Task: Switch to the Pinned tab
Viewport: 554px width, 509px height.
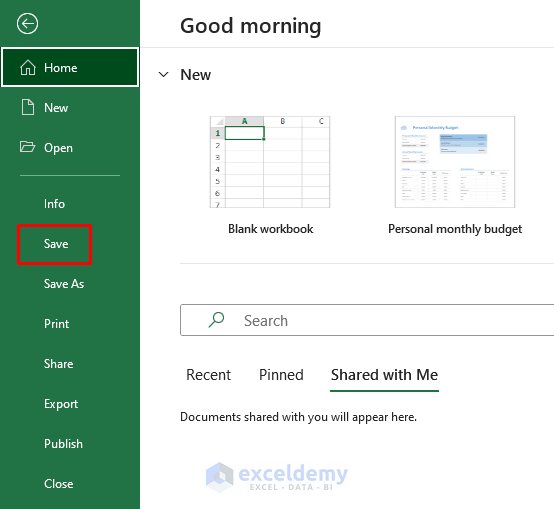Action: [281, 375]
